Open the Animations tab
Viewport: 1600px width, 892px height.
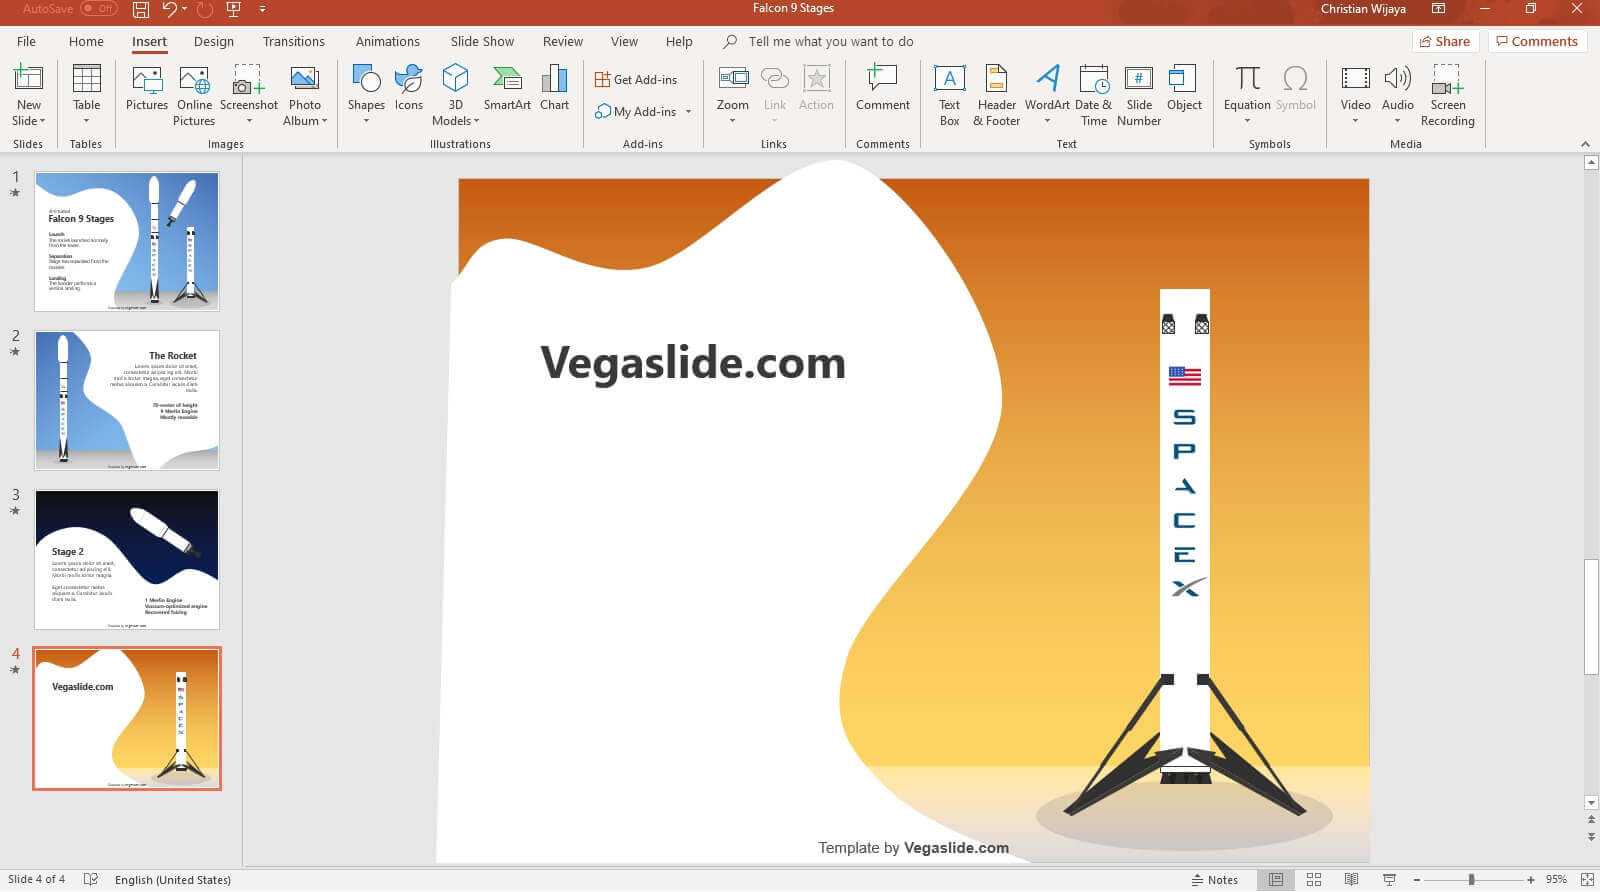[x=387, y=41]
